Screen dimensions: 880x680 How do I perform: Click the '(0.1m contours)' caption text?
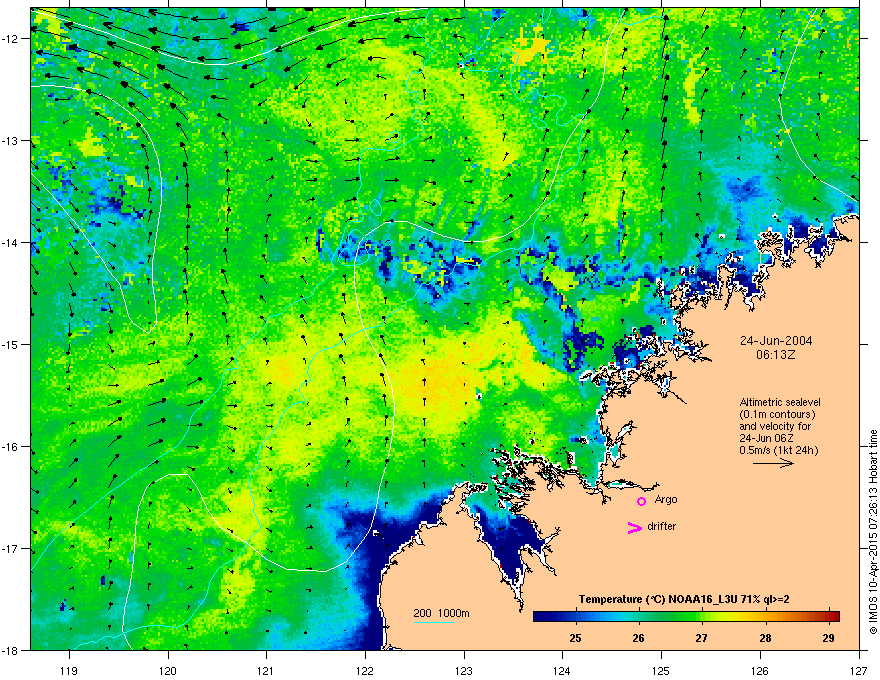777,415
